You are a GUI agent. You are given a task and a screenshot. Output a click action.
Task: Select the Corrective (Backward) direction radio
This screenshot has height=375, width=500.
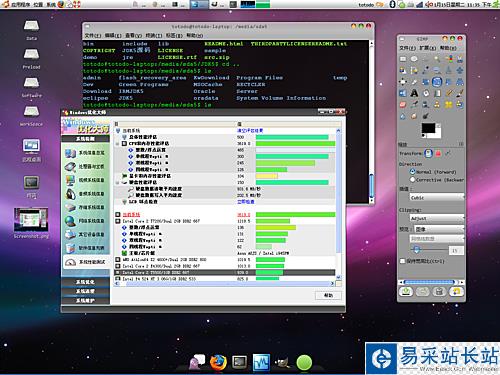tap(413, 180)
